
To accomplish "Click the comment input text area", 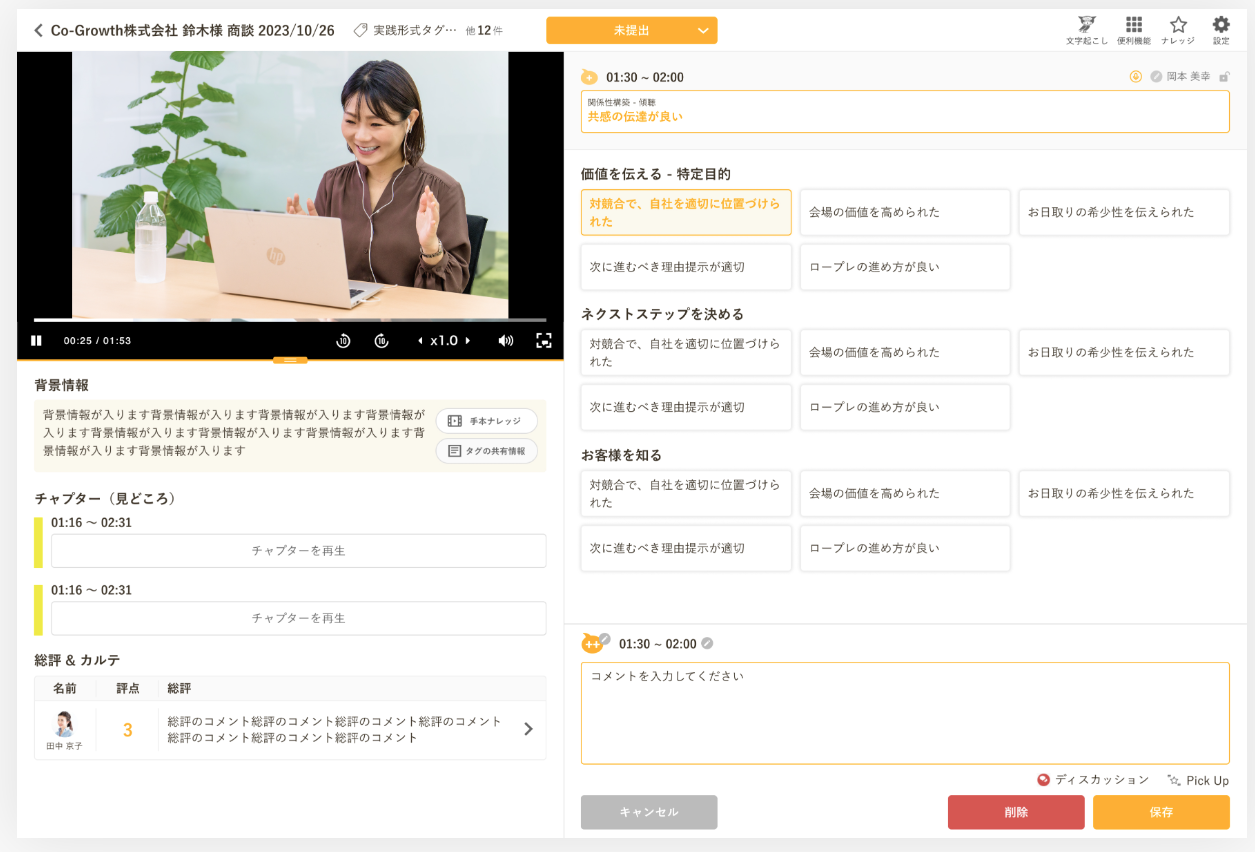I will (904, 712).
